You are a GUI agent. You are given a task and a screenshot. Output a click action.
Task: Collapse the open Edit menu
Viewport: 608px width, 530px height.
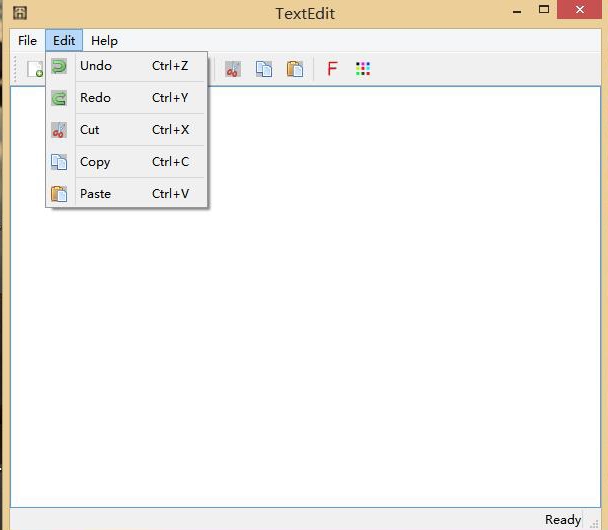pos(64,41)
